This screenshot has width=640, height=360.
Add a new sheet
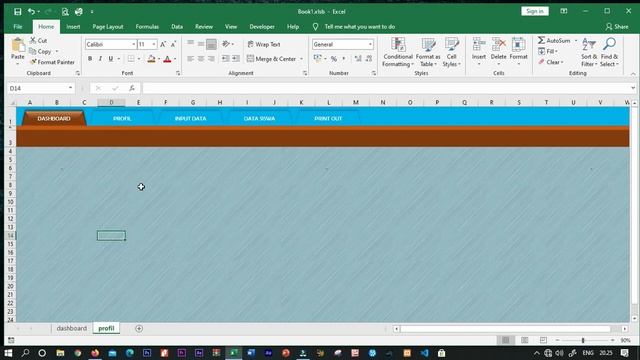(139, 328)
